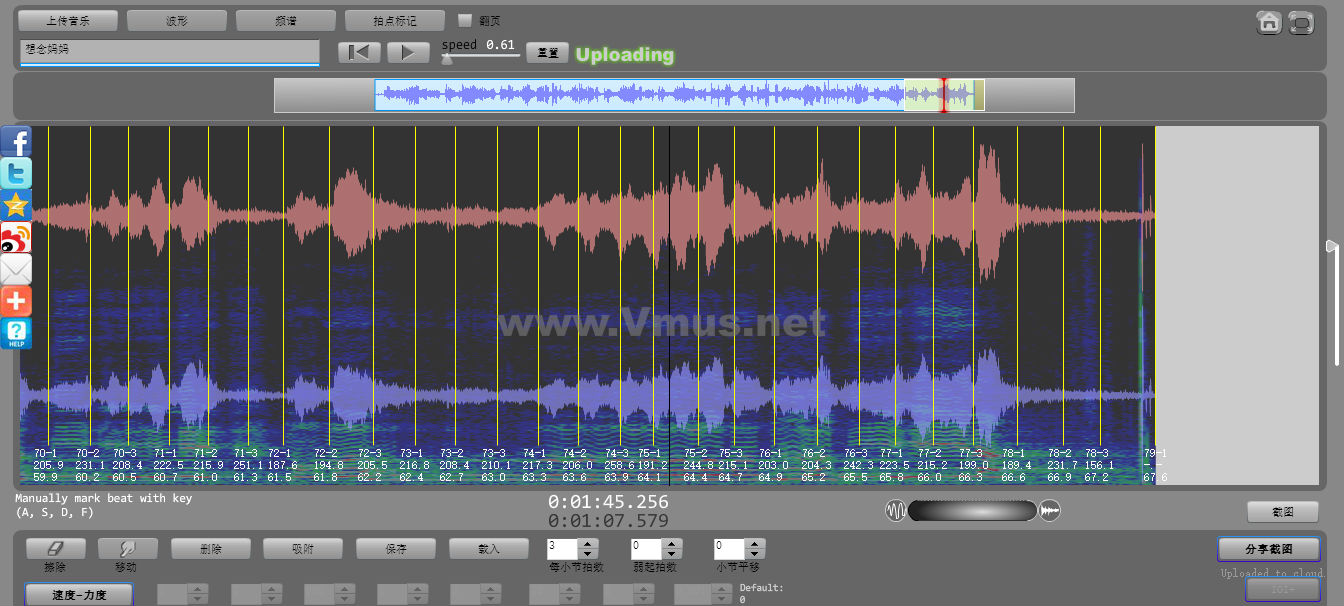
Task: Click the song title text field
Action: [x=169, y=50]
